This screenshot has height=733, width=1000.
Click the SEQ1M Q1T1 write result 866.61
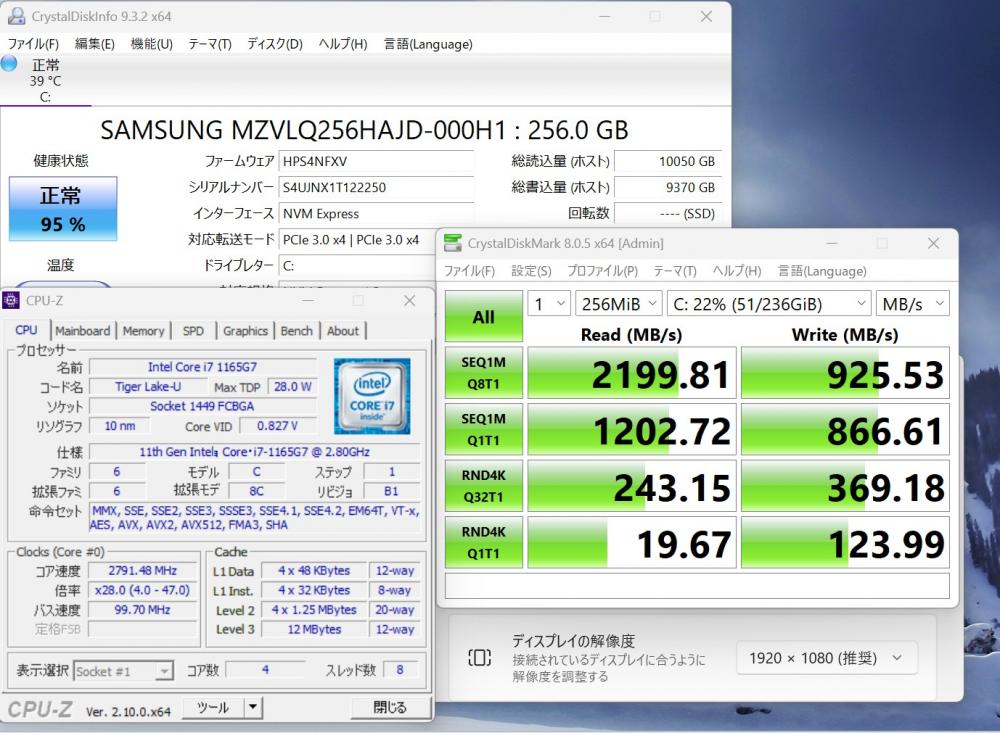[x=846, y=429]
